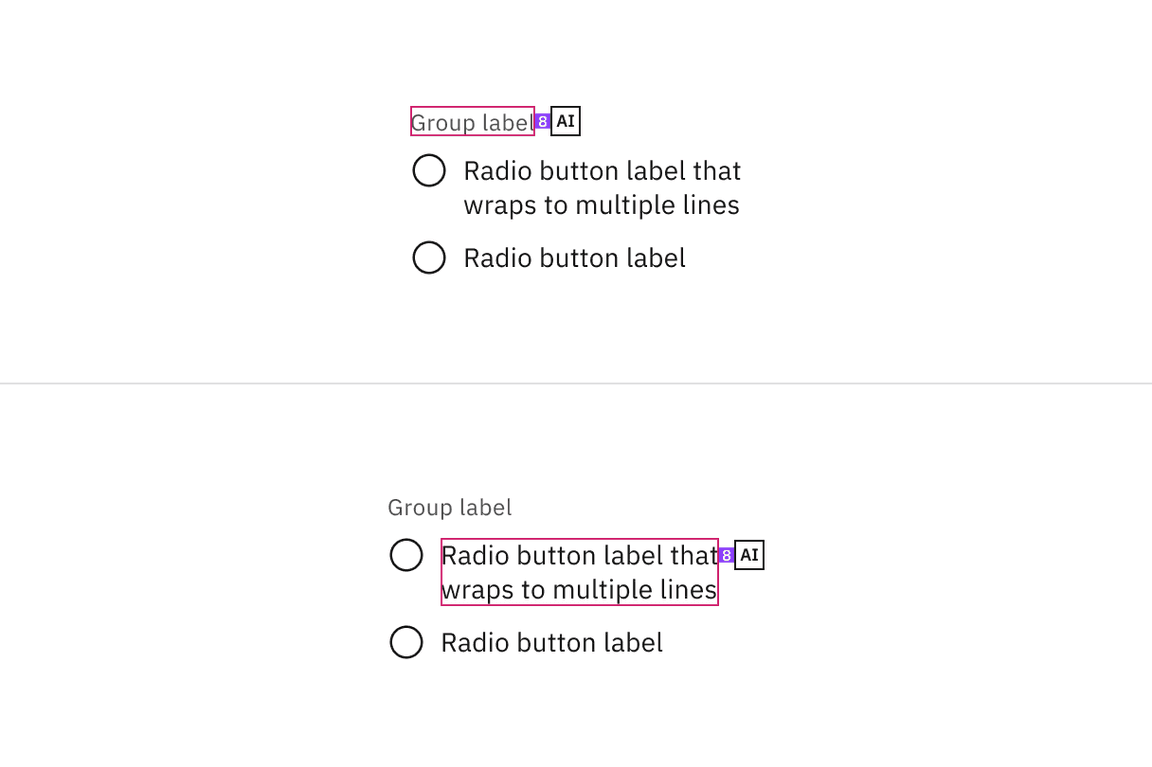The image size is (1152, 767).
Task: Click the label 'Radio button label that wraps to multiple lines'
Action: tap(579, 572)
